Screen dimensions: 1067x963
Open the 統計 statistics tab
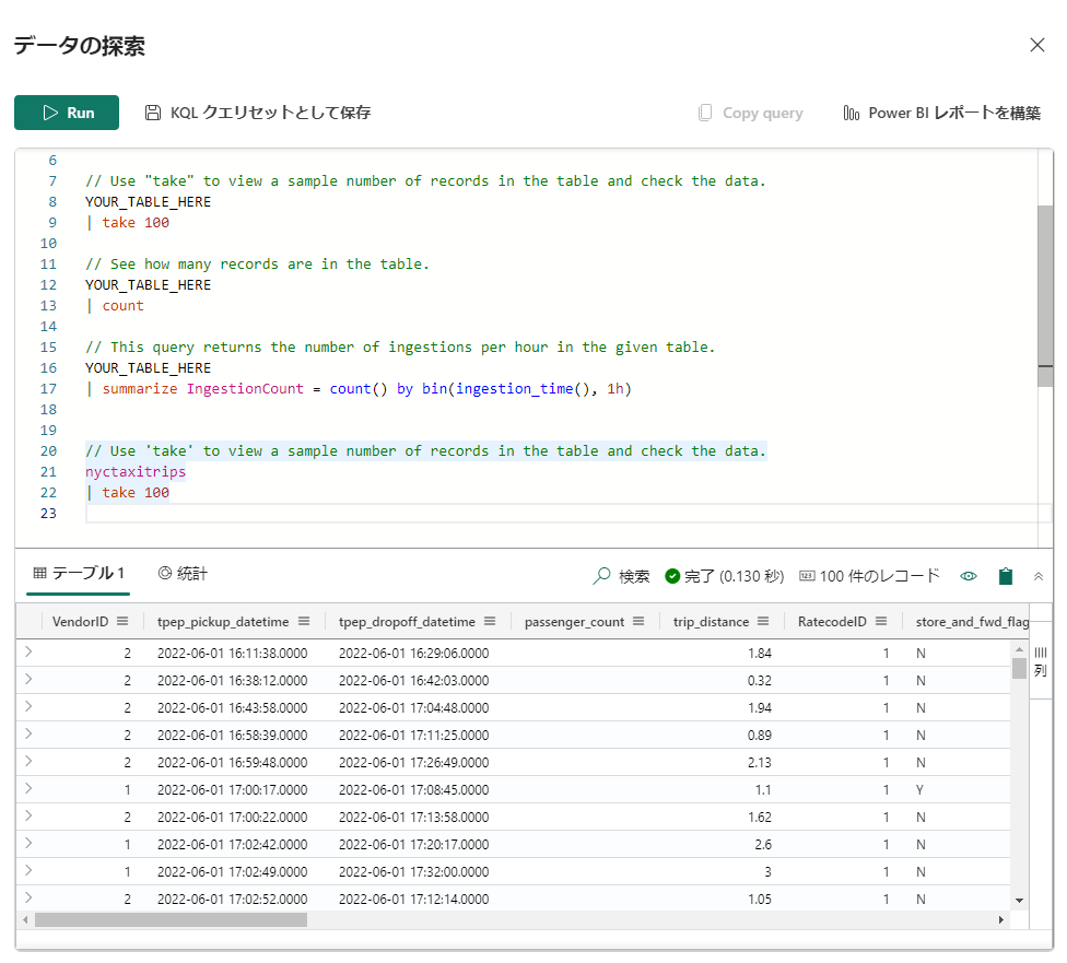tap(183, 574)
